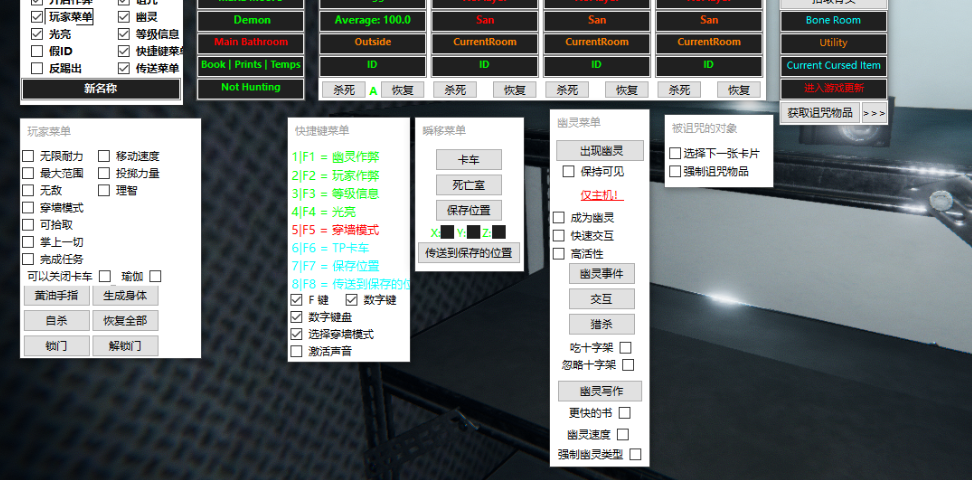Viewport: 972px width, 480px height.
Task: Enable the 强制幽灵类型 checkbox
Action: coord(635,454)
